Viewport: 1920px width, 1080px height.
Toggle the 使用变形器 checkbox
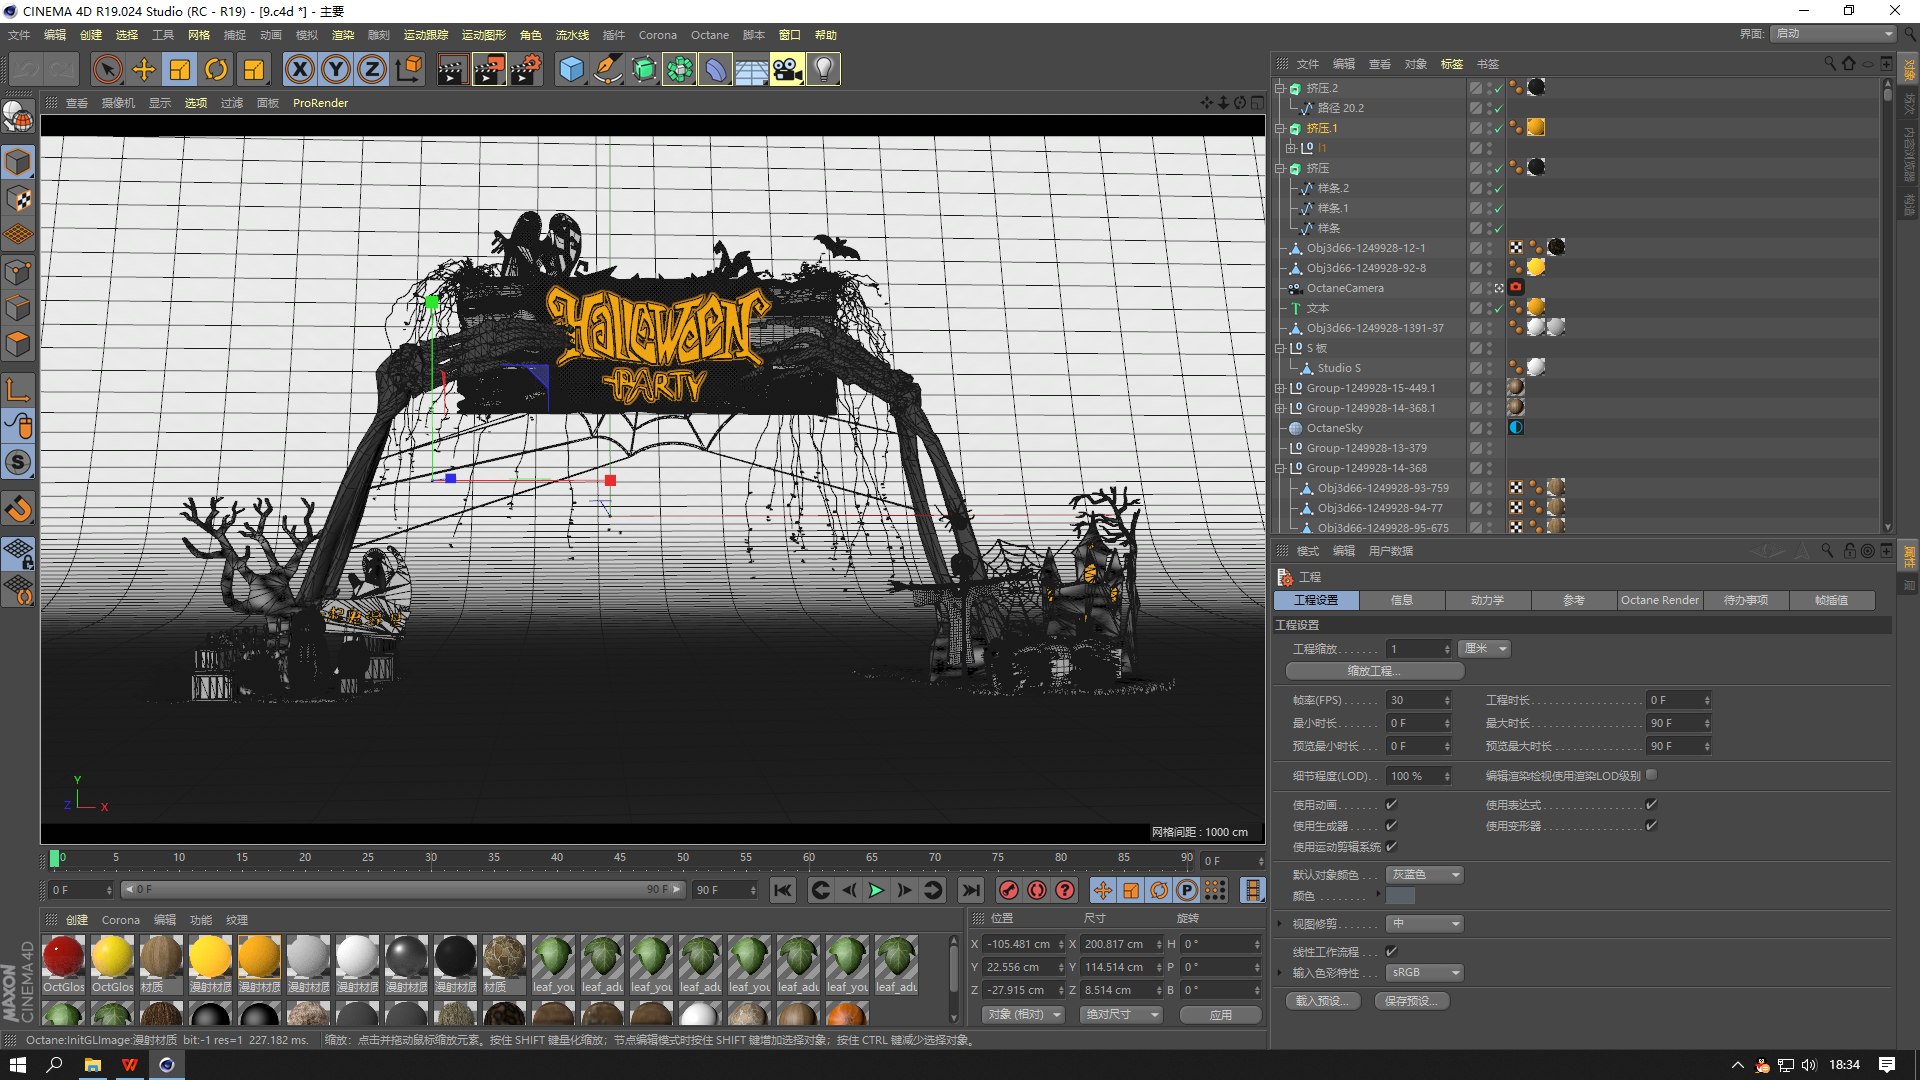pyautogui.click(x=1651, y=825)
